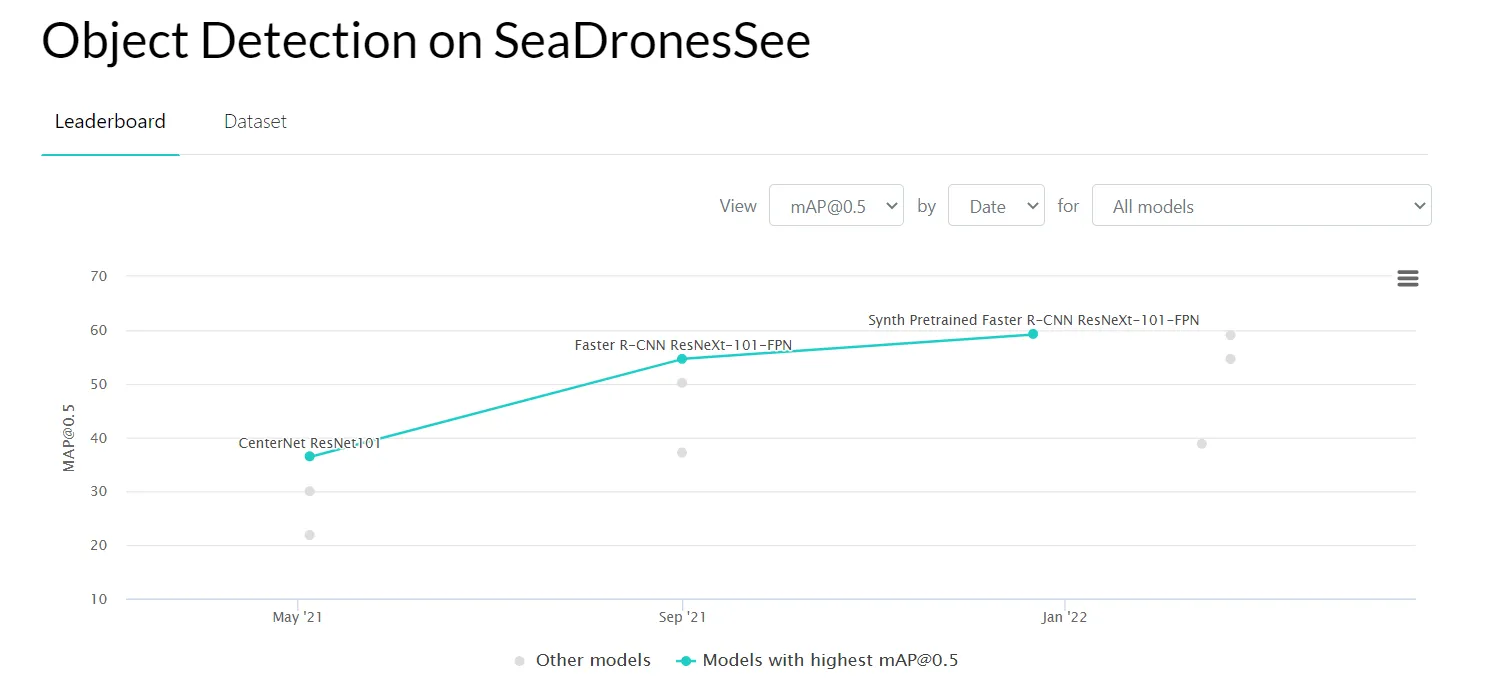This screenshot has width=1485, height=694.
Task: Select the Synth Pretrained Faster R-CNN teal point
Action: click(1033, 334)
